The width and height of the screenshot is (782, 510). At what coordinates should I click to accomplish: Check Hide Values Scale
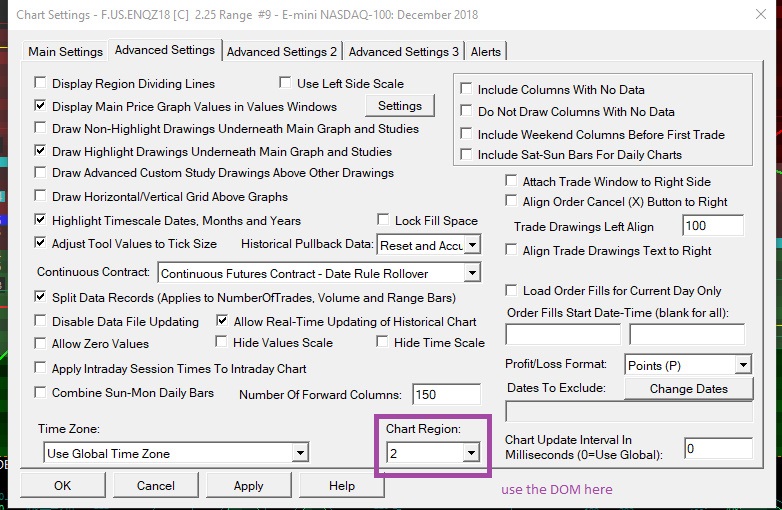(221, 341)
